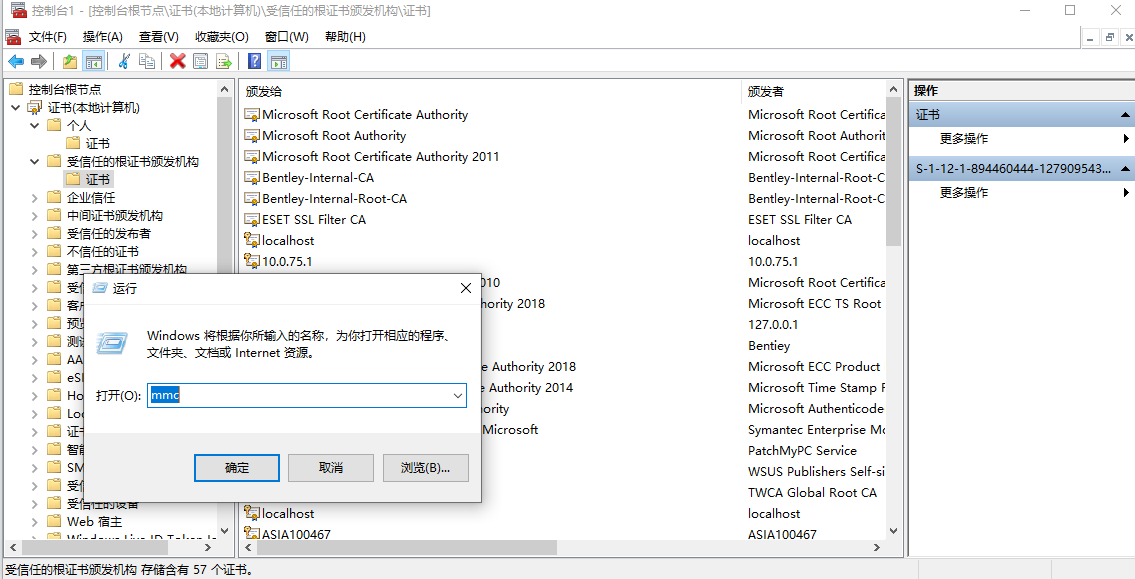Open the 窗口(W) menu
Viewport: 1135px width, 579px height.
[287, 37]
